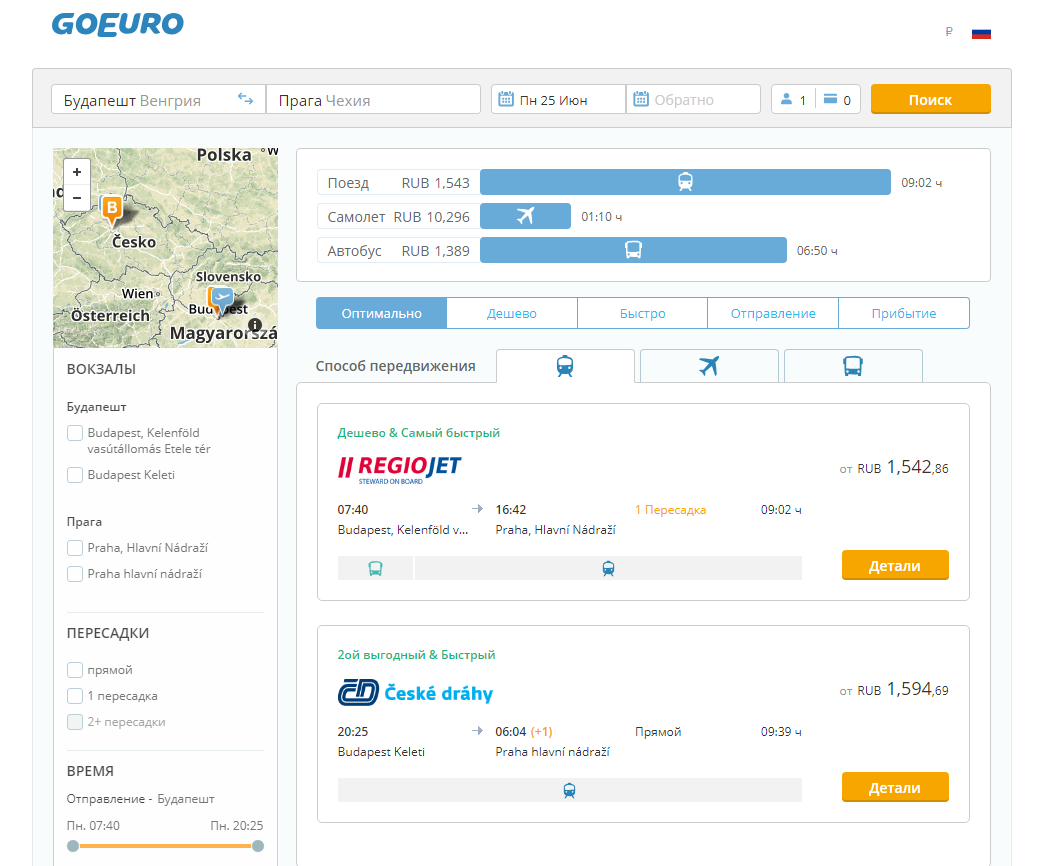Open the Обратно return date field

[693, 100]
